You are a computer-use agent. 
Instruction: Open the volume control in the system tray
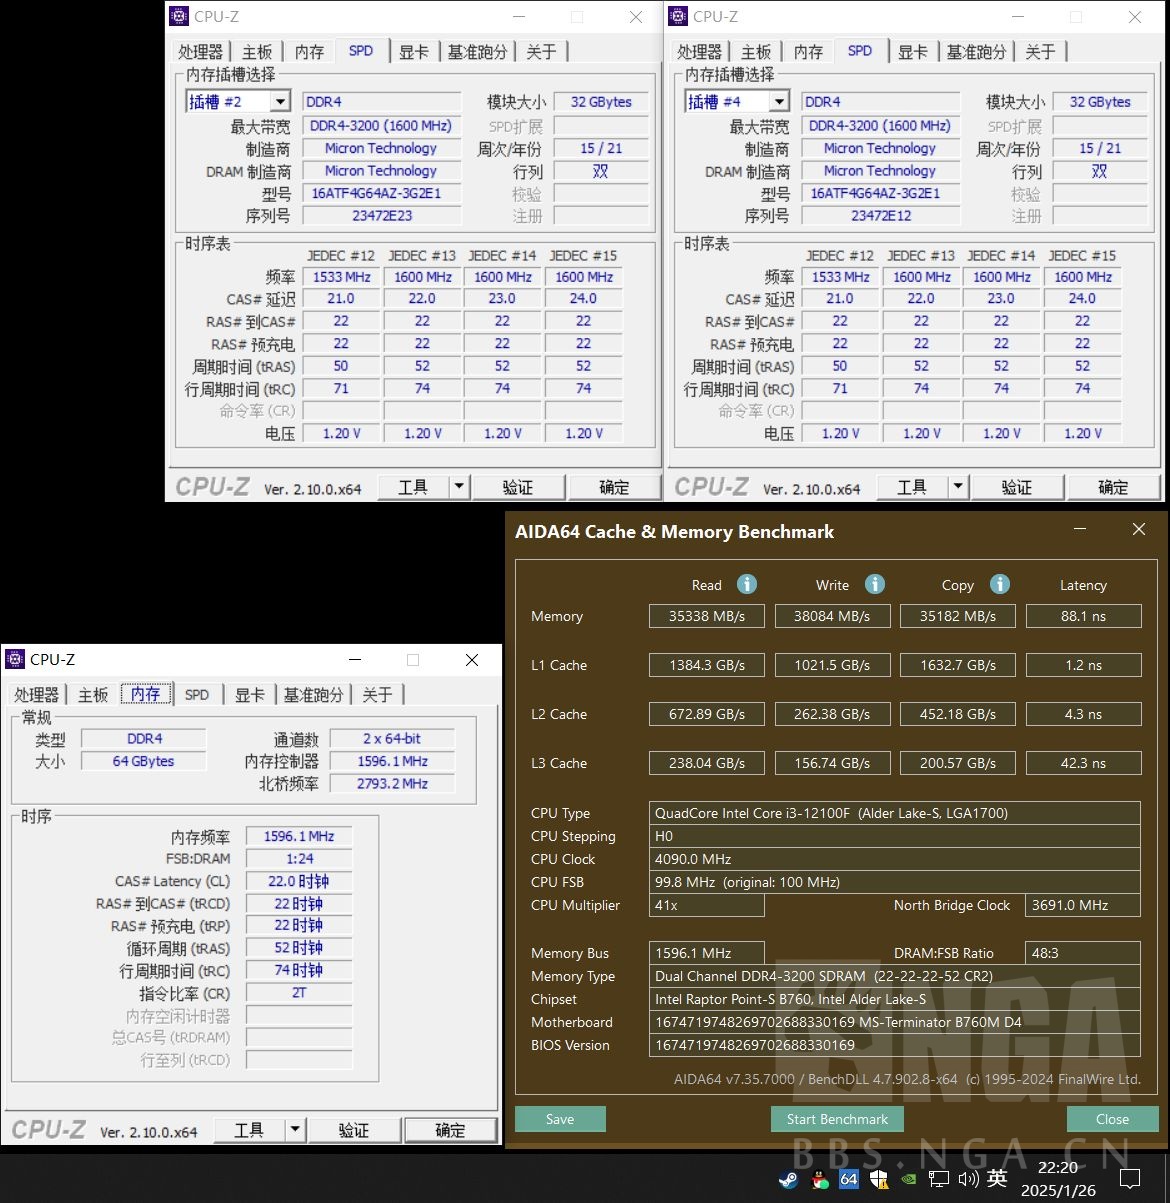(x=968, y=1177)
